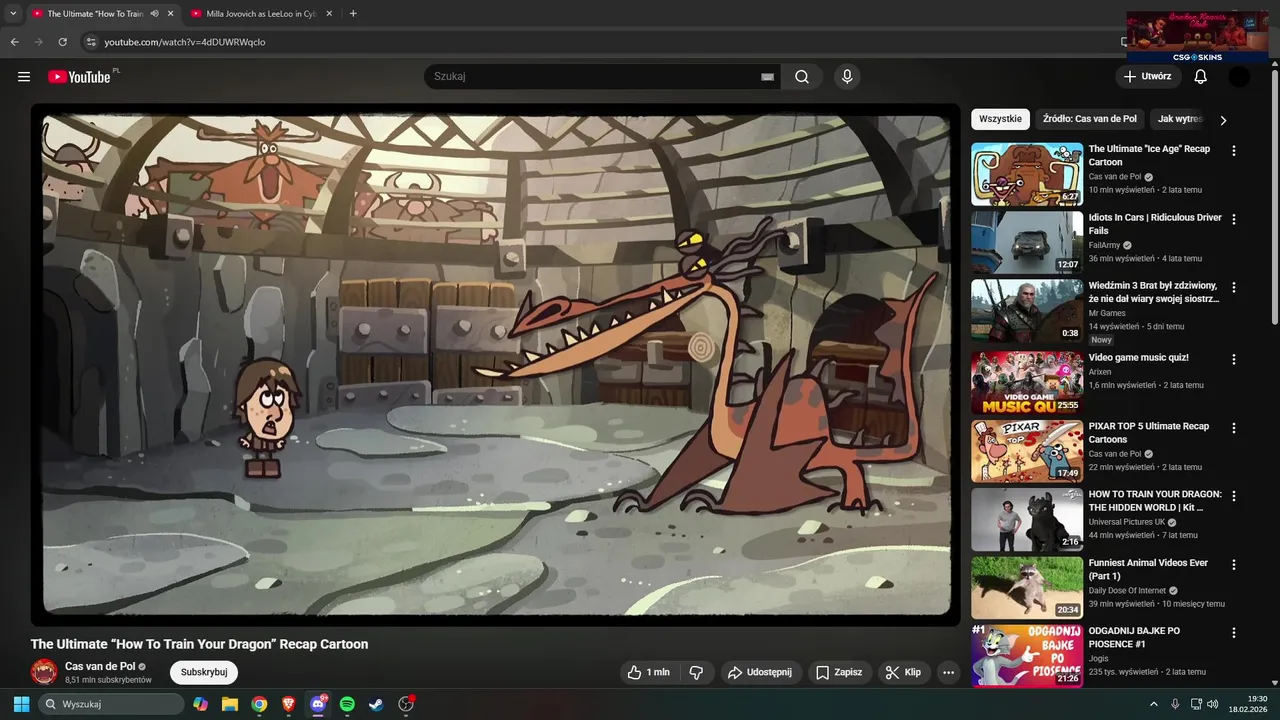Mute the tab via speaker icon
This screenshot has height=720, width=1280.
click(154, 14)
